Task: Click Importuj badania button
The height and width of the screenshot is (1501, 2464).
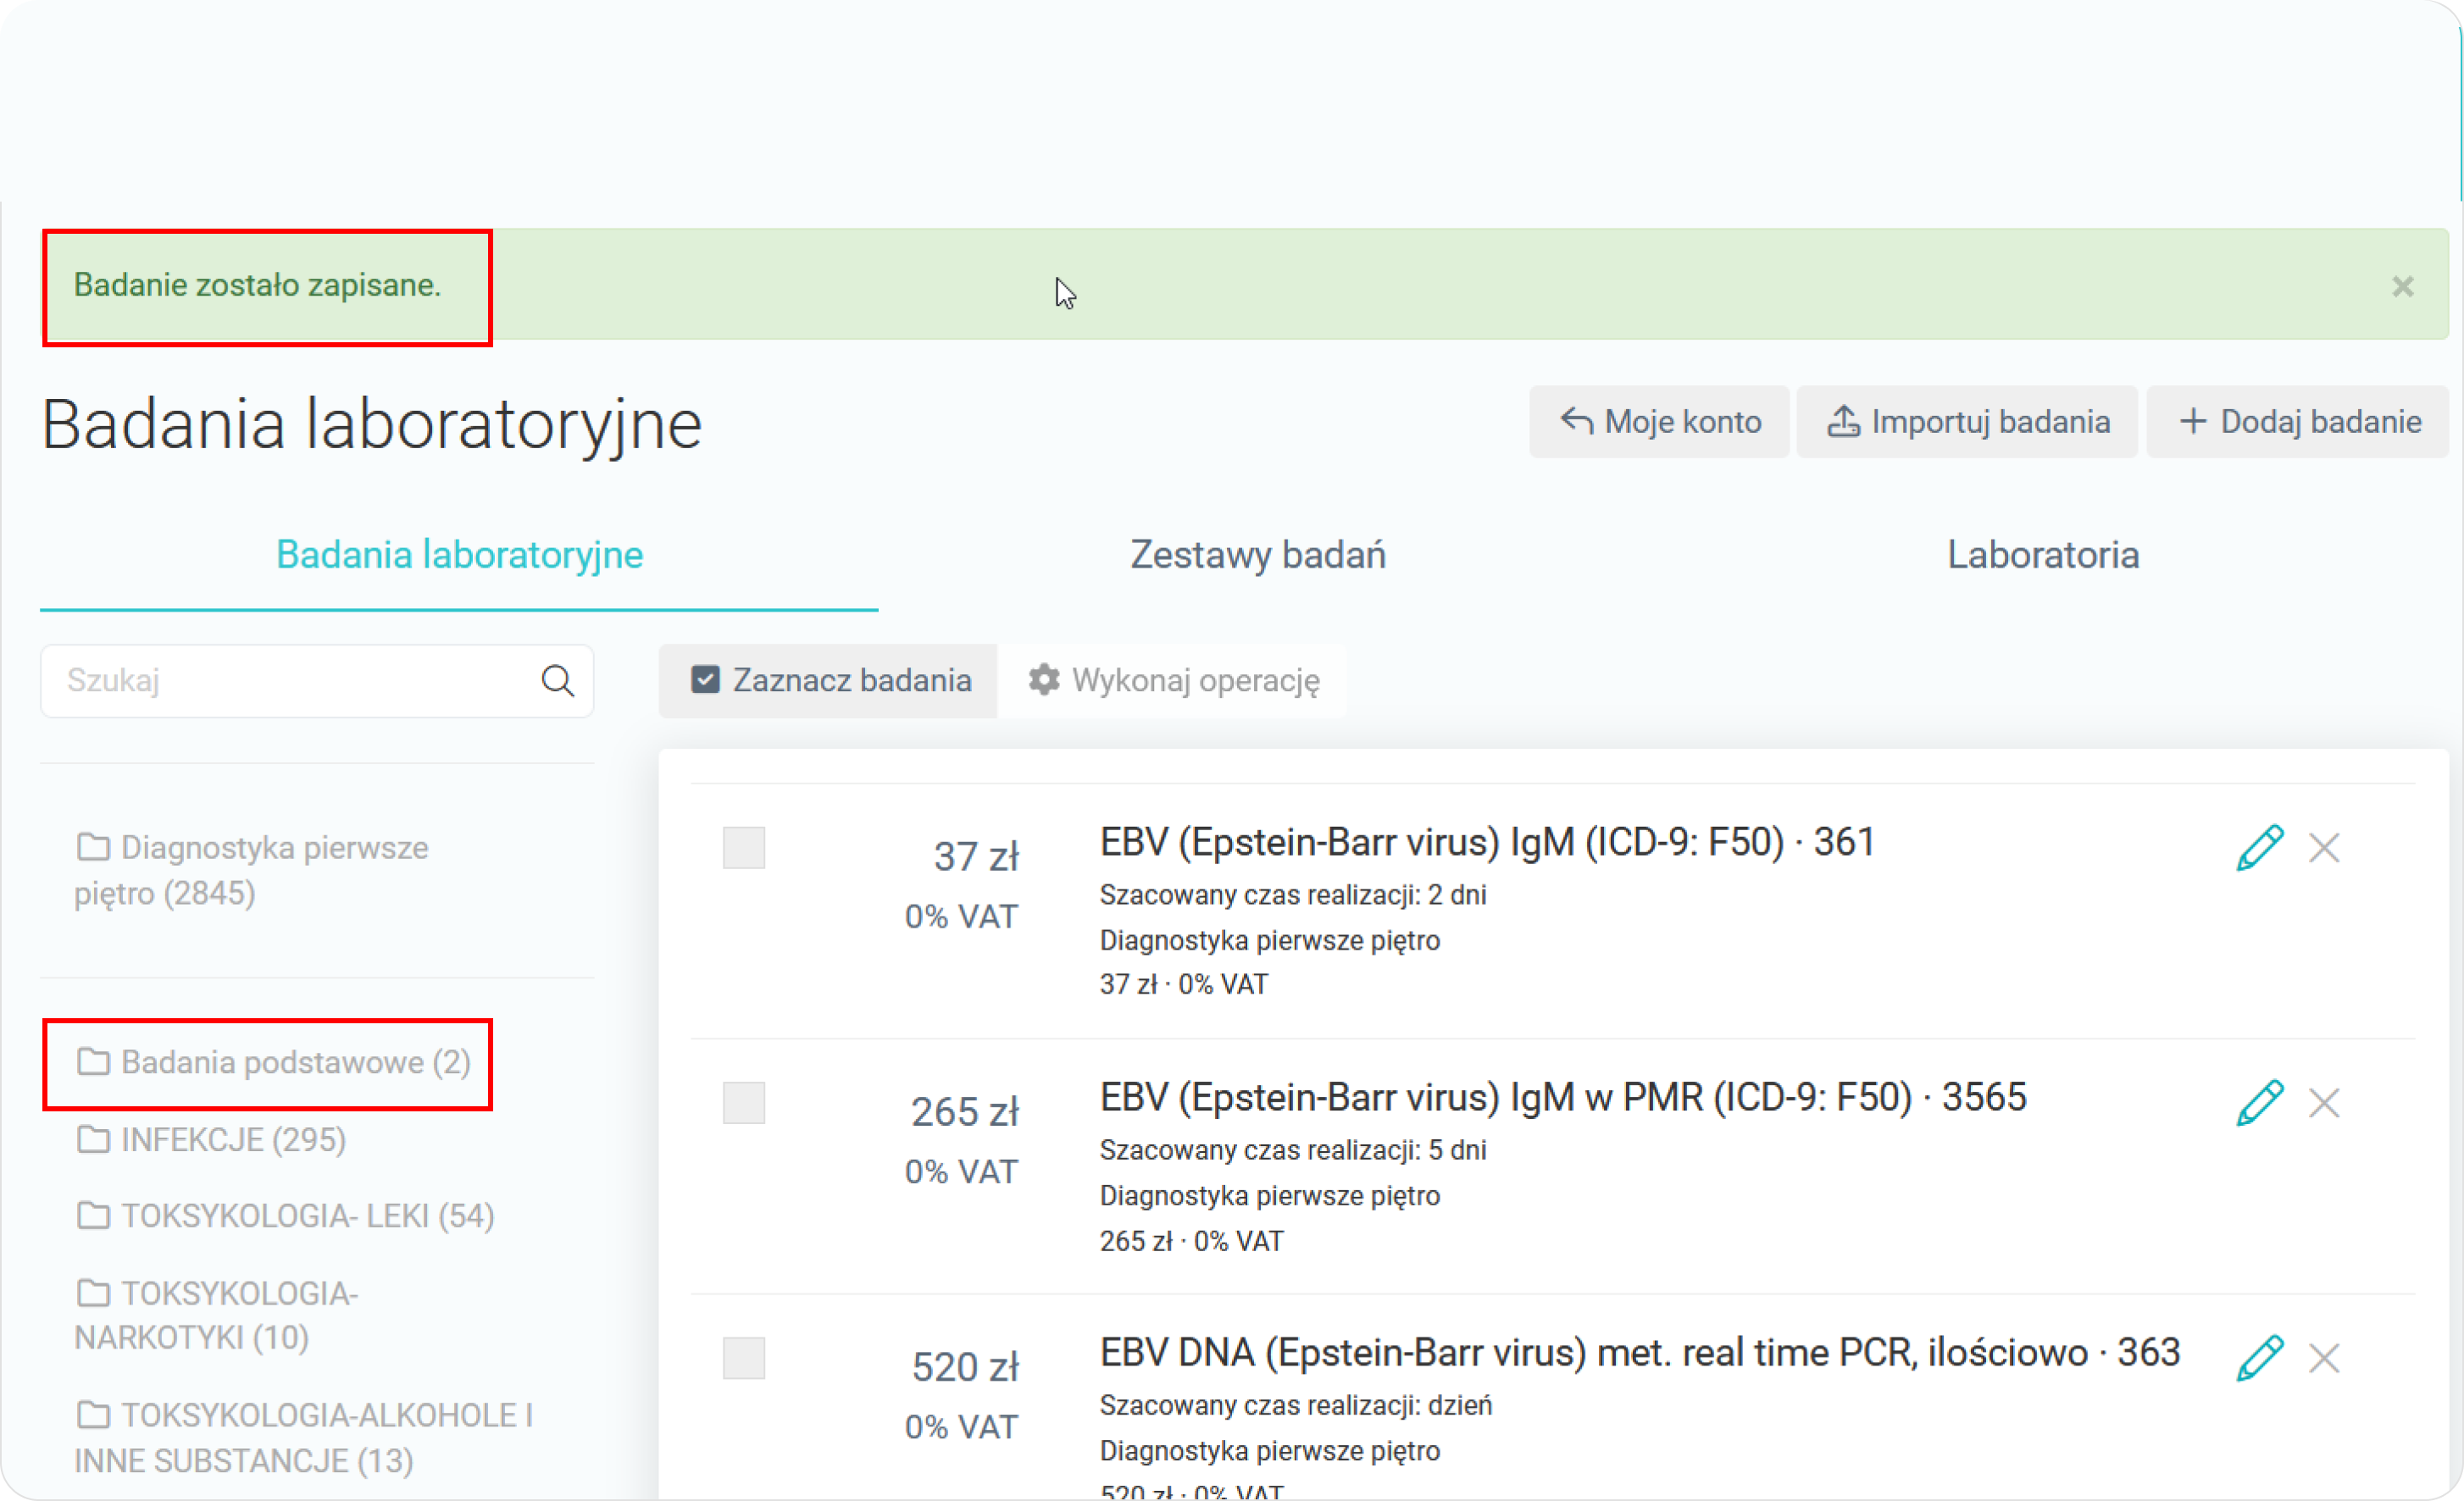Action: pyautogui.click(x=1968, y=422)
